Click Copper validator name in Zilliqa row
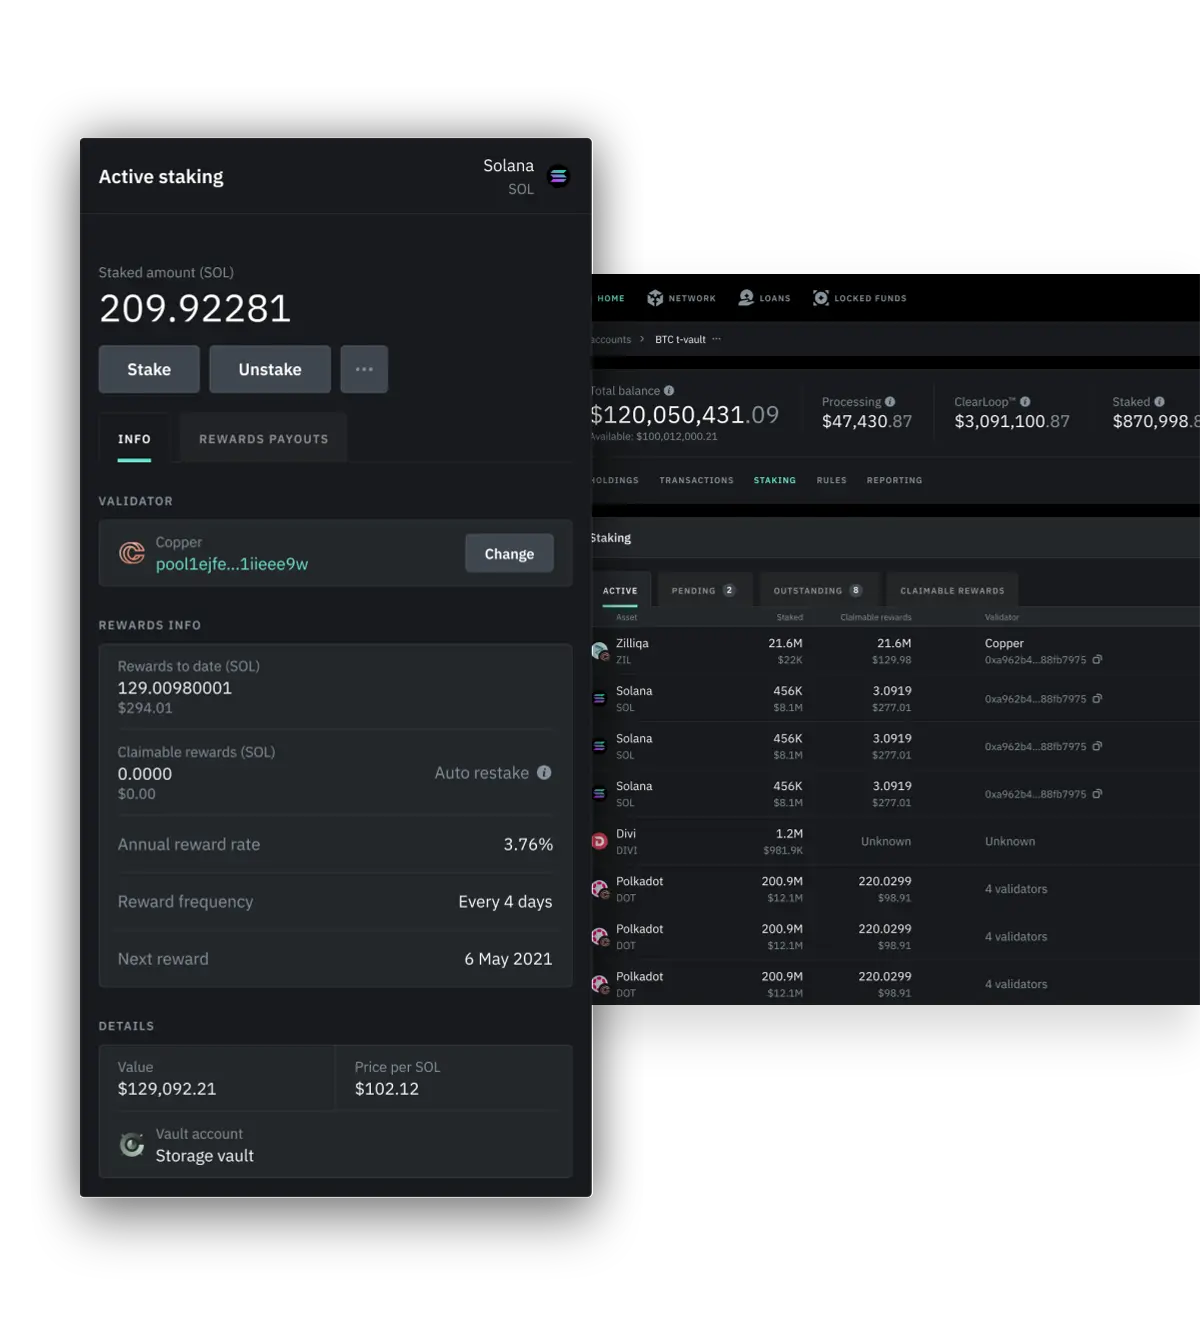The height and width of the screenshot is (1331, 1200). point(1004,644)
